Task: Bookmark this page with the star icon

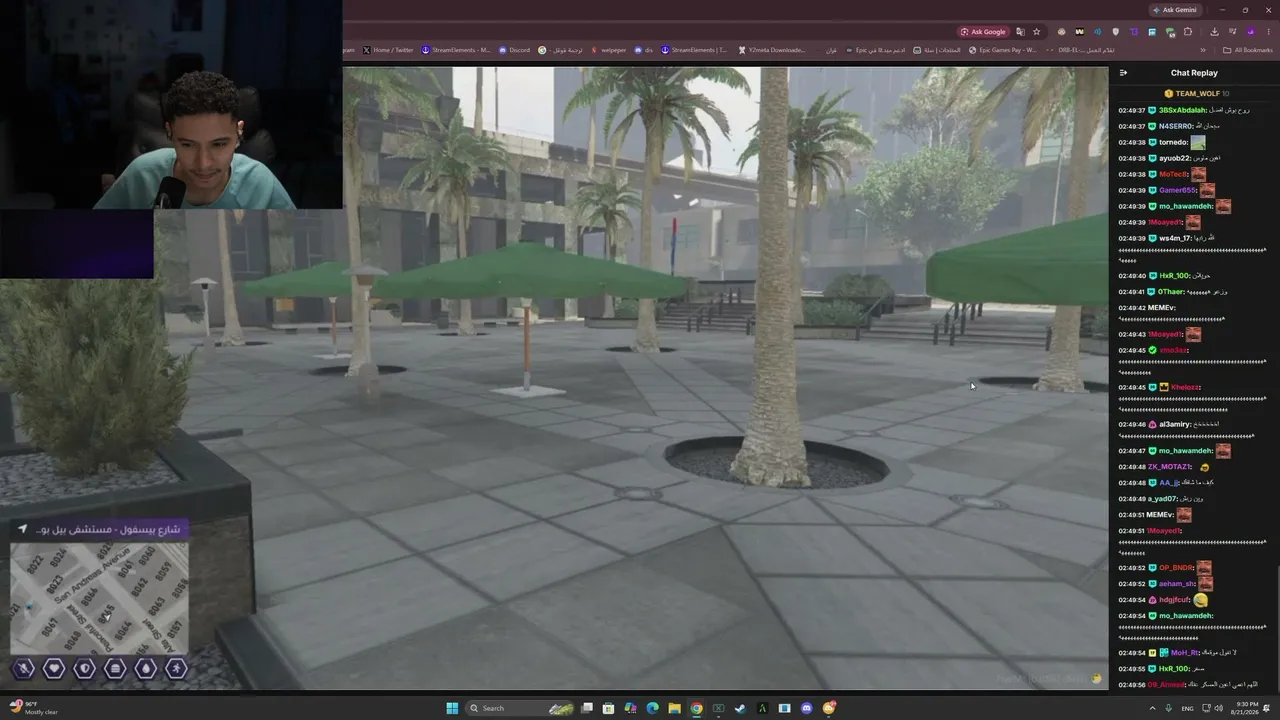Action: point(1037,32)
